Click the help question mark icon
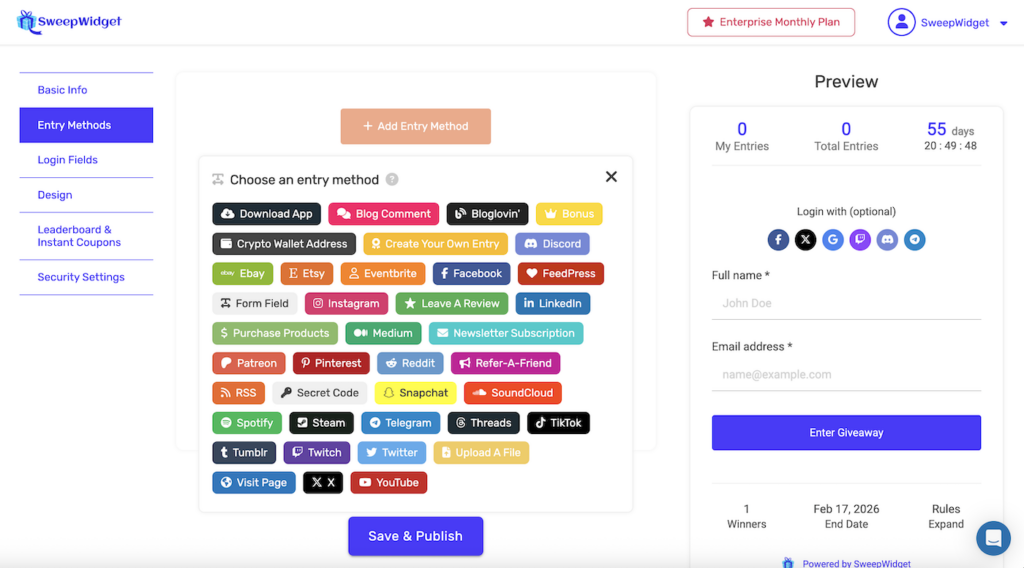The width and height of the screenshot is (1024, 568). coord(392,180)
